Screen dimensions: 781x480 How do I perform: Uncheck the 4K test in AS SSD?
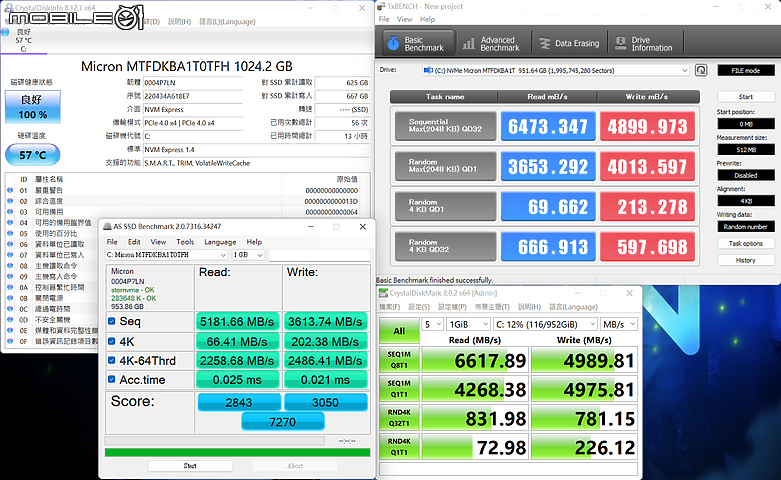click(x=112, y=341)
